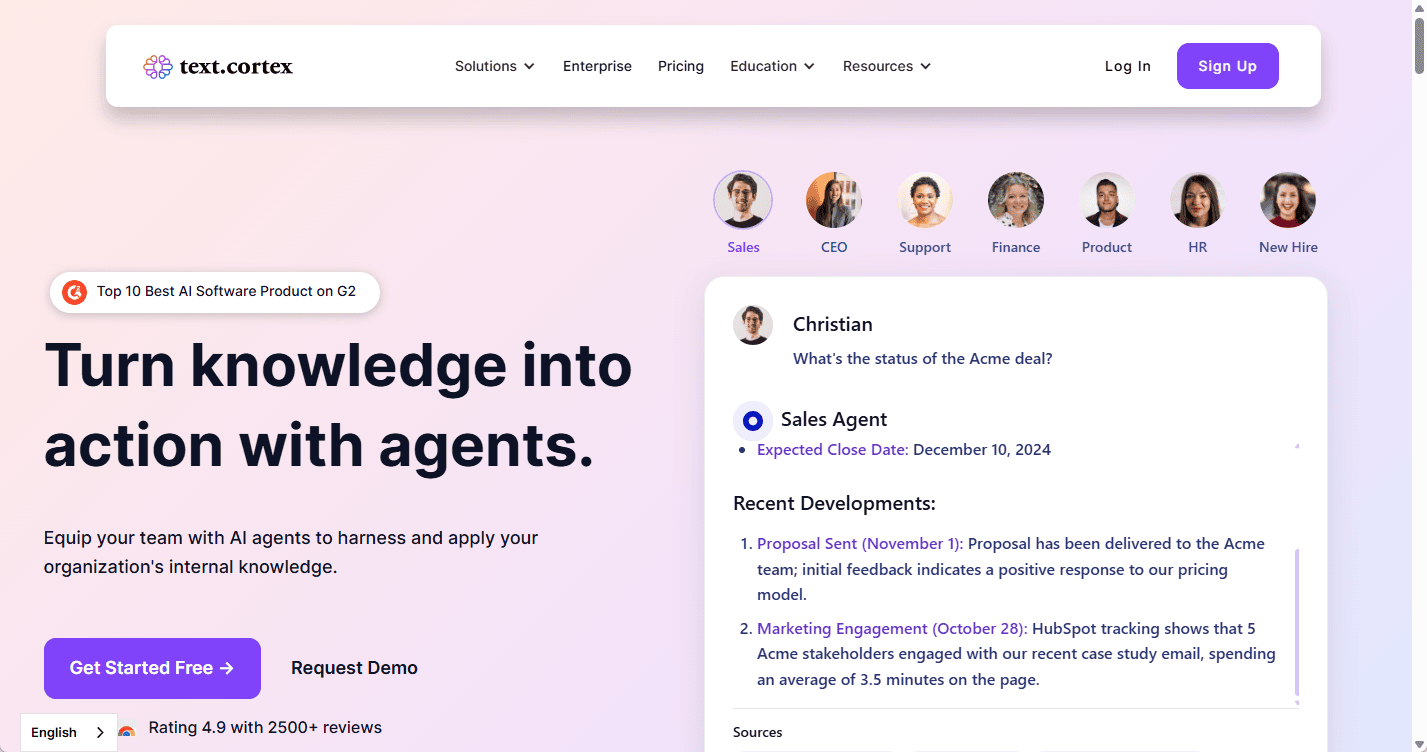Expand the Education menu
Image resolution: width=1427 pixels, height=752 pixels.
(x=771, y=66)
